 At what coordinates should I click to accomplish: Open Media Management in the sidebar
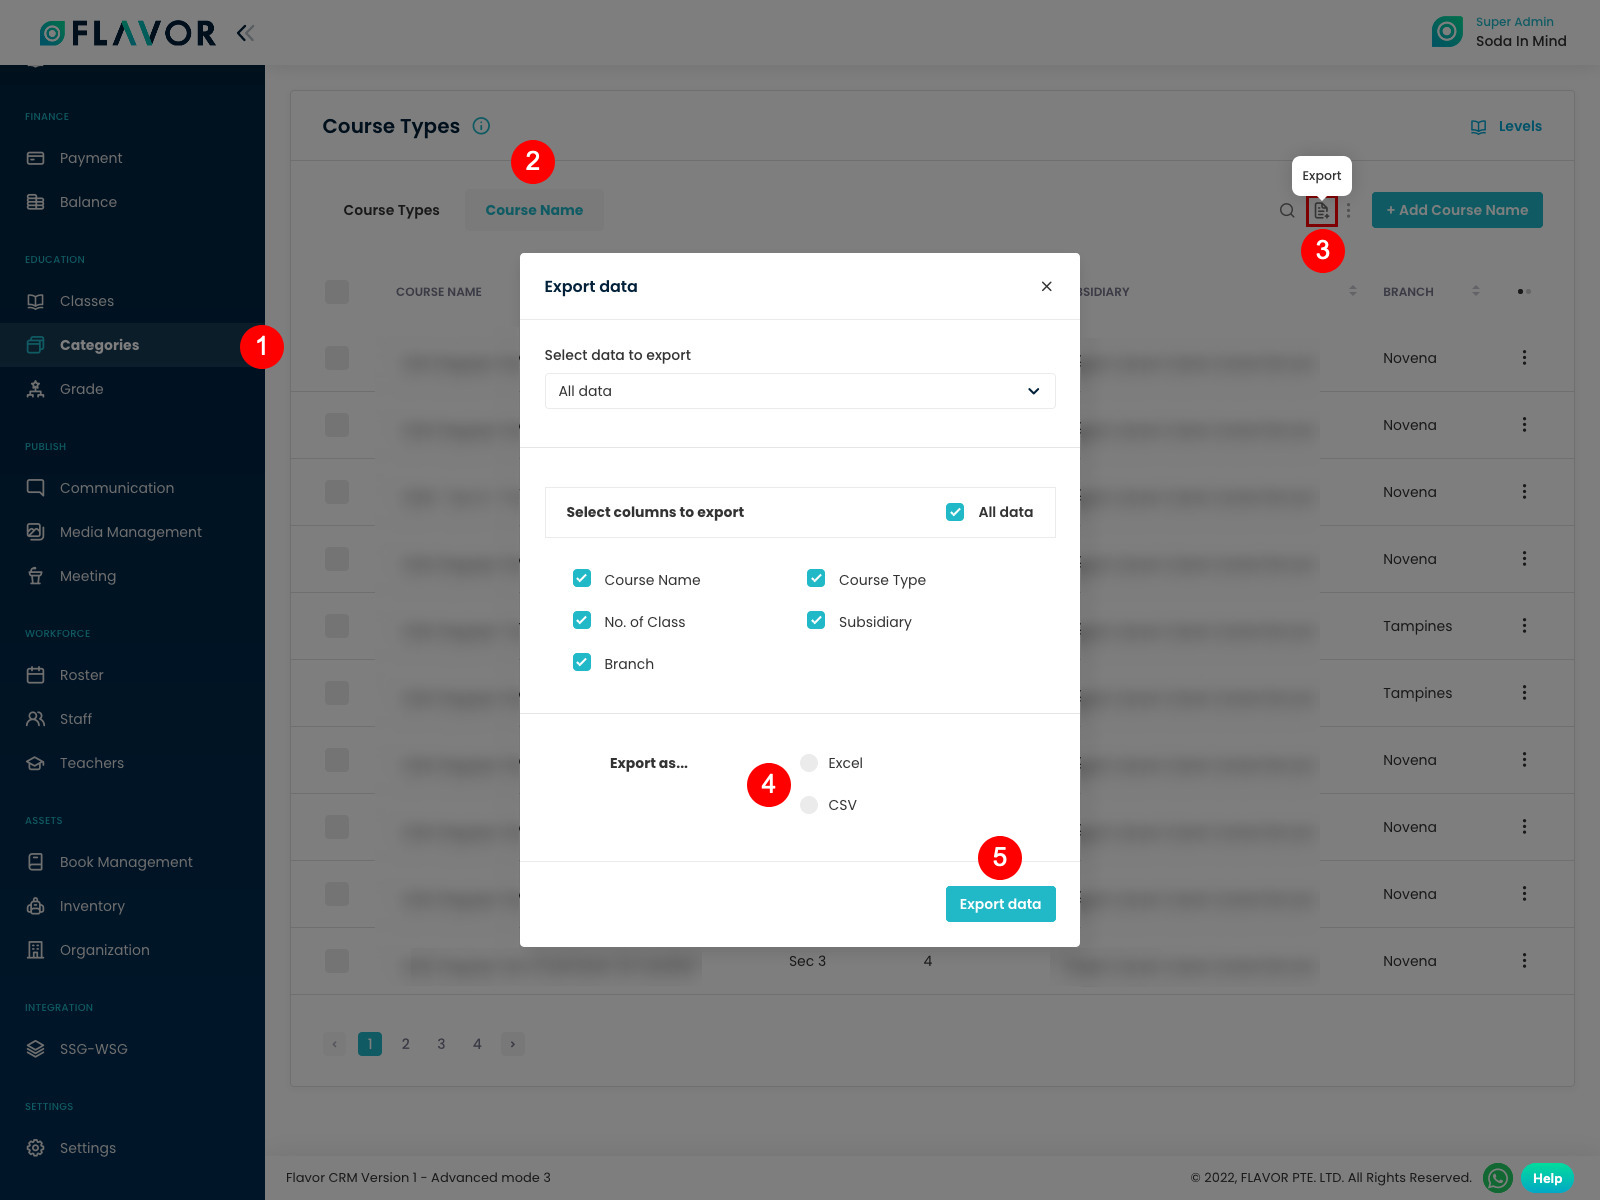click(x=130, y=532)
